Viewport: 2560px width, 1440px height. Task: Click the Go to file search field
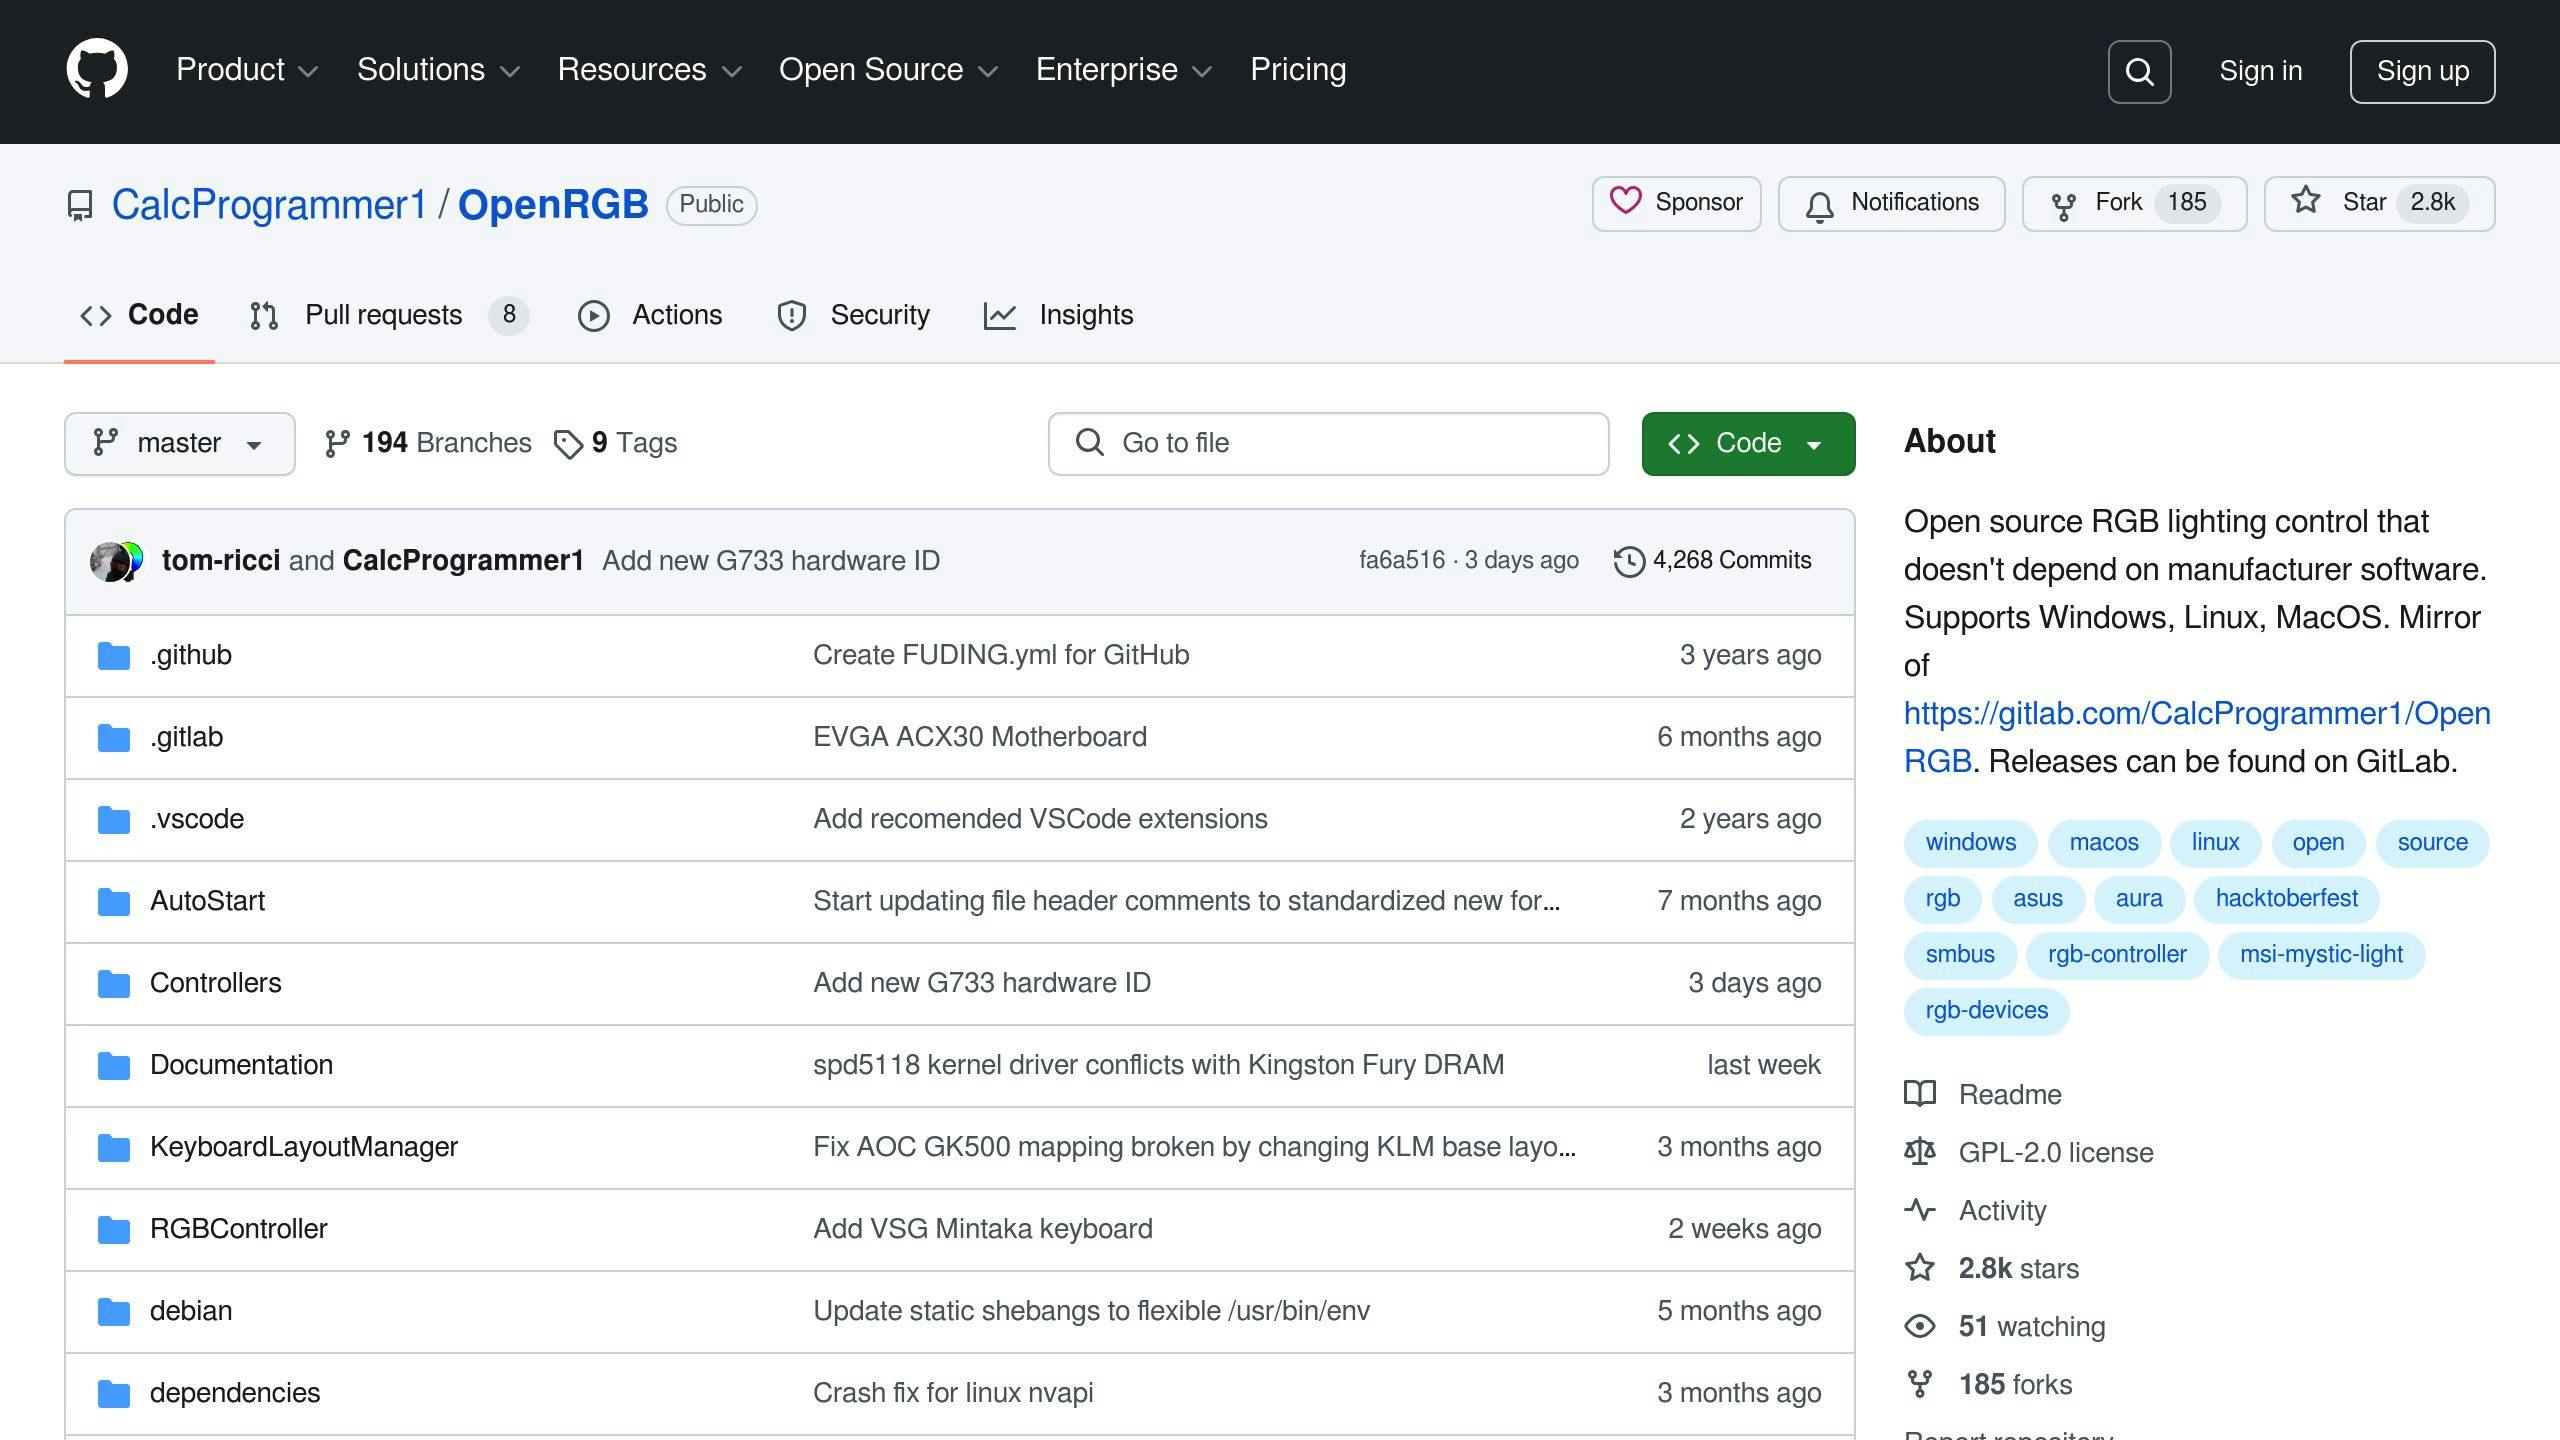[1328, 444]
